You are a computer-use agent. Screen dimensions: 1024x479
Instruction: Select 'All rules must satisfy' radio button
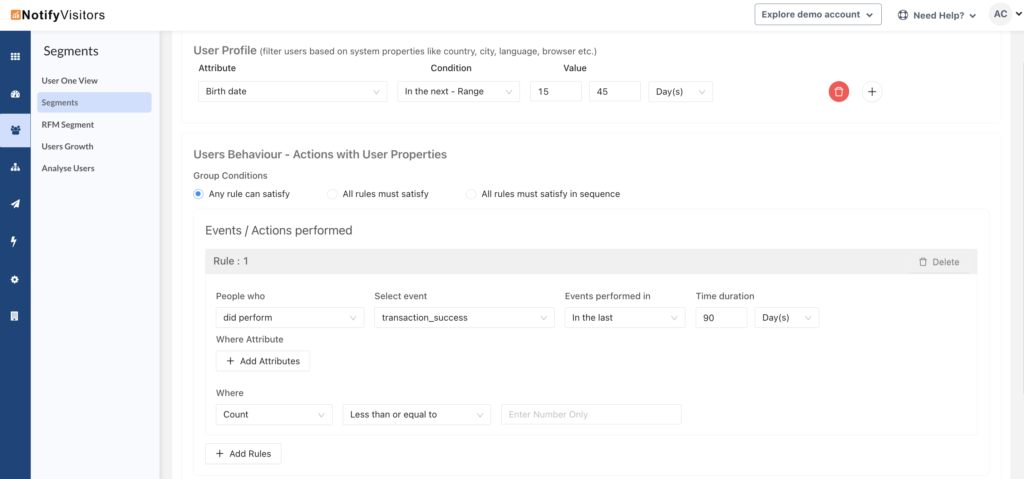(333, 194)
